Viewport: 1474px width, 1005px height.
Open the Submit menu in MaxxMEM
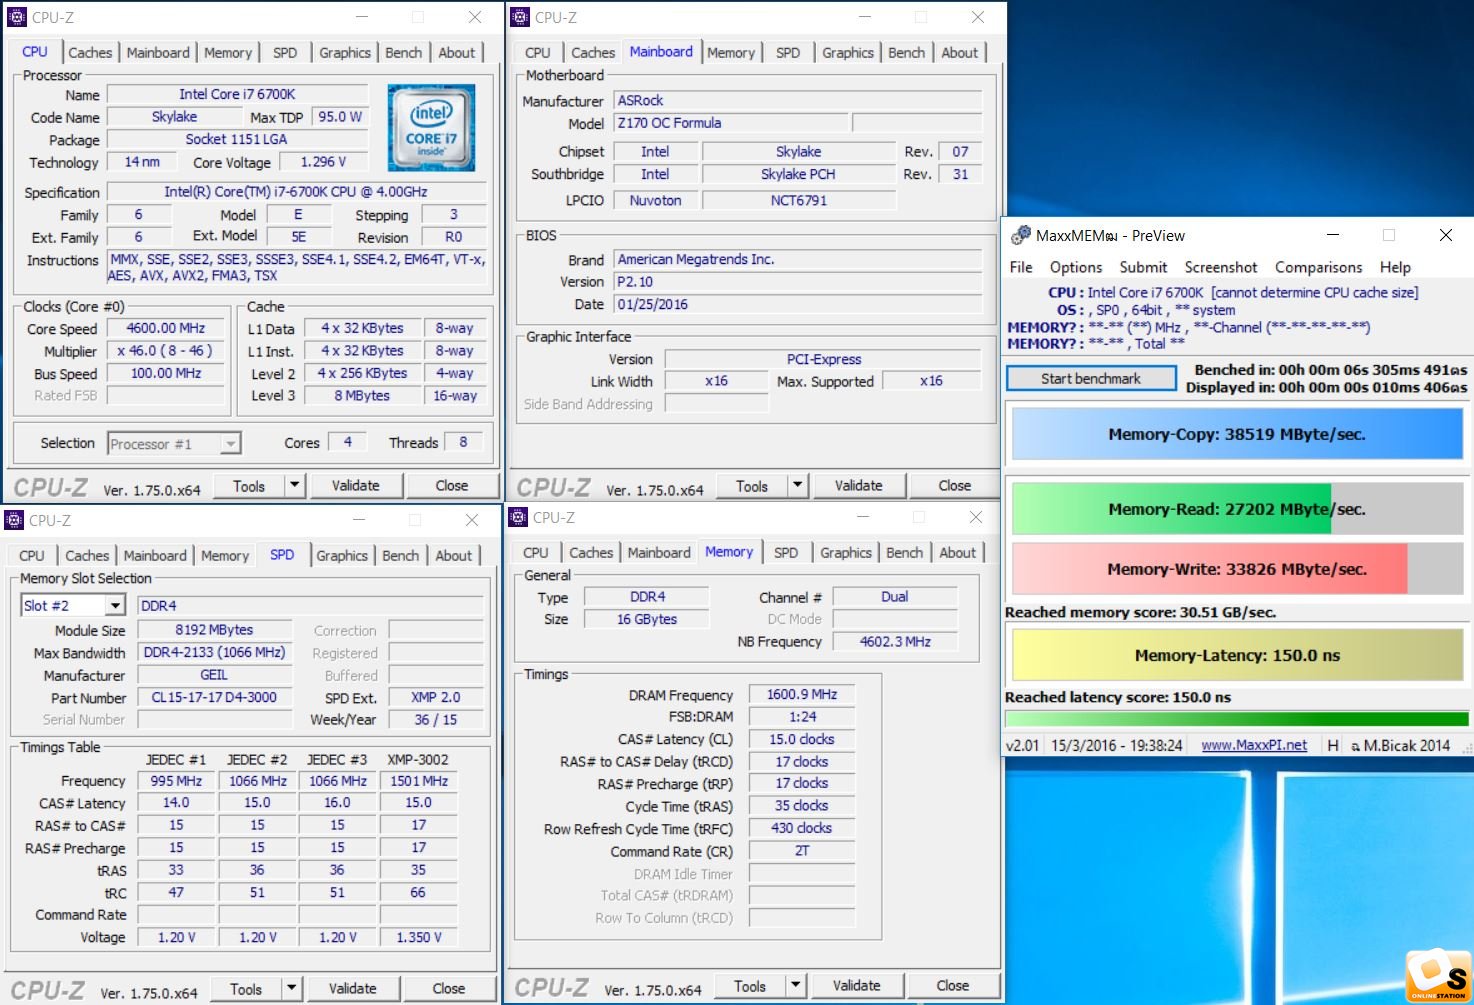1143,268
